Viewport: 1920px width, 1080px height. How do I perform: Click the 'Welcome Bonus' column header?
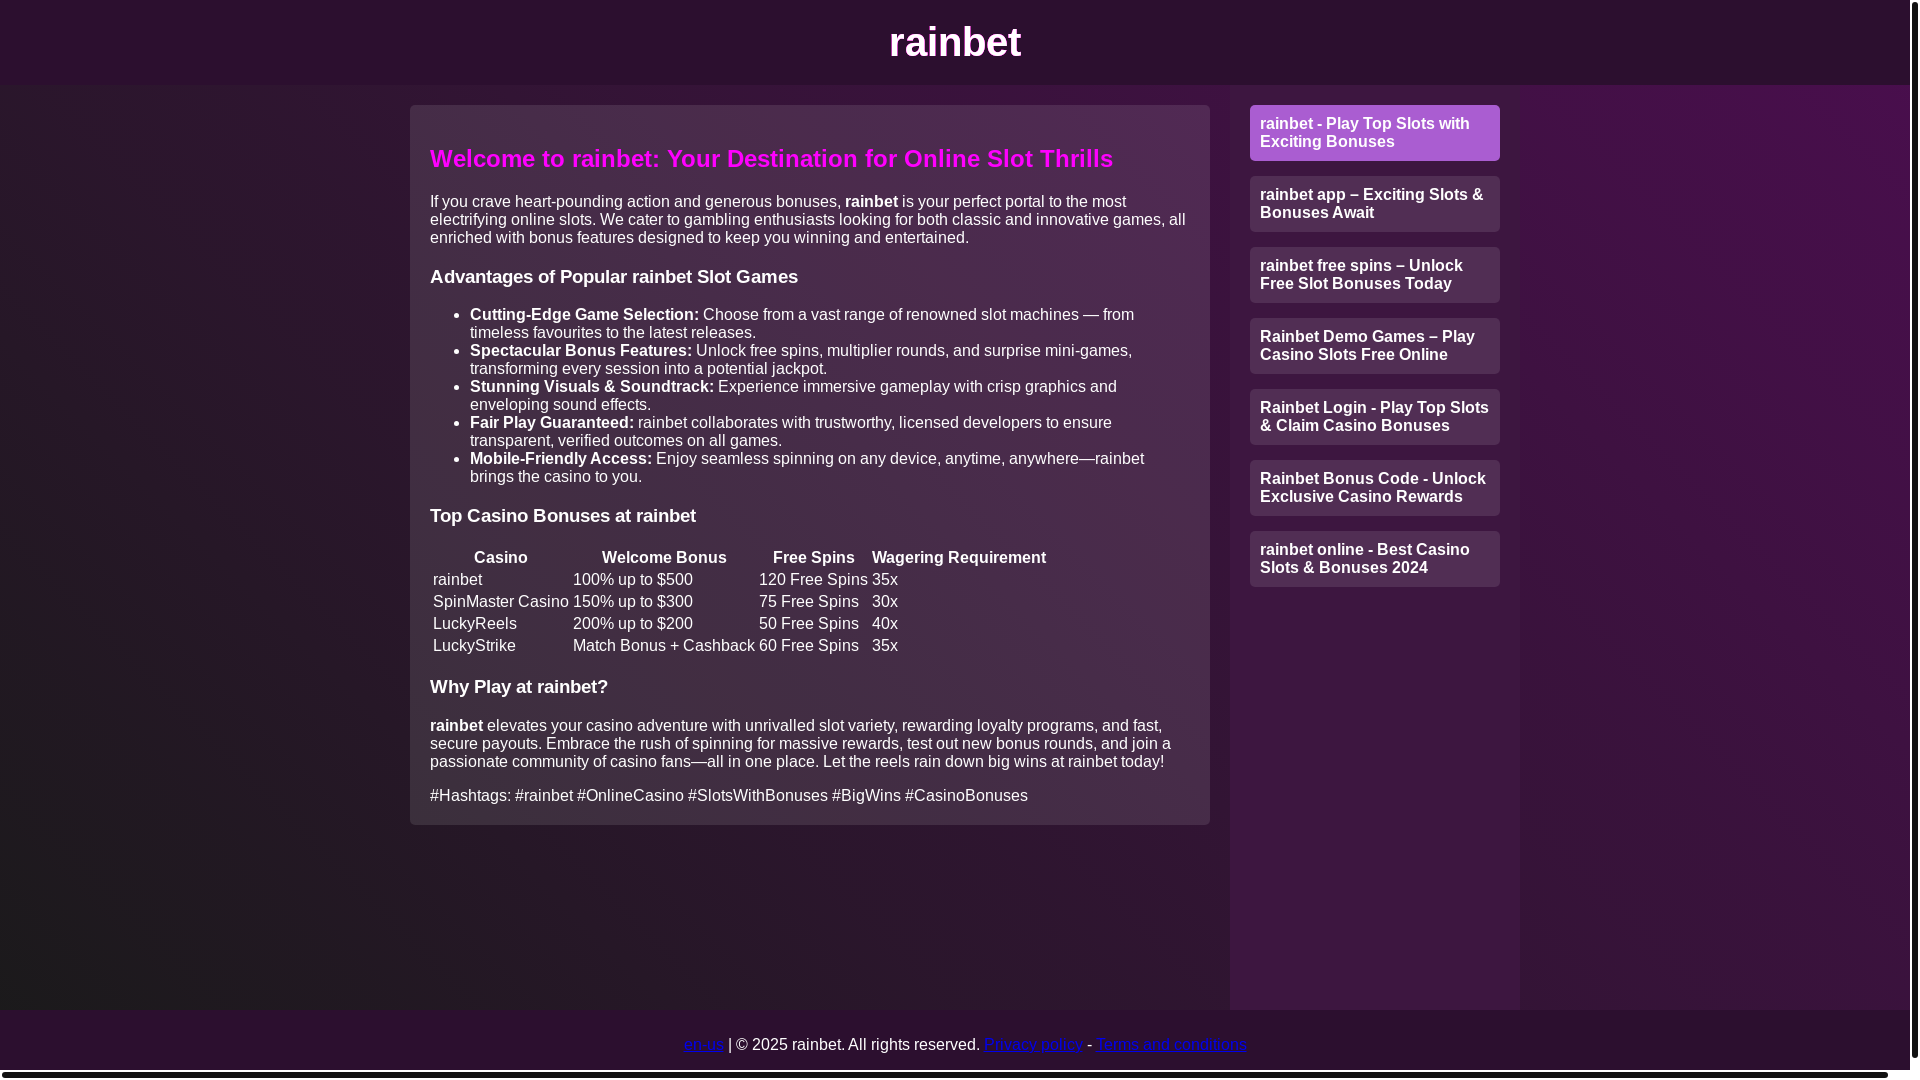[x=664, y=558]
